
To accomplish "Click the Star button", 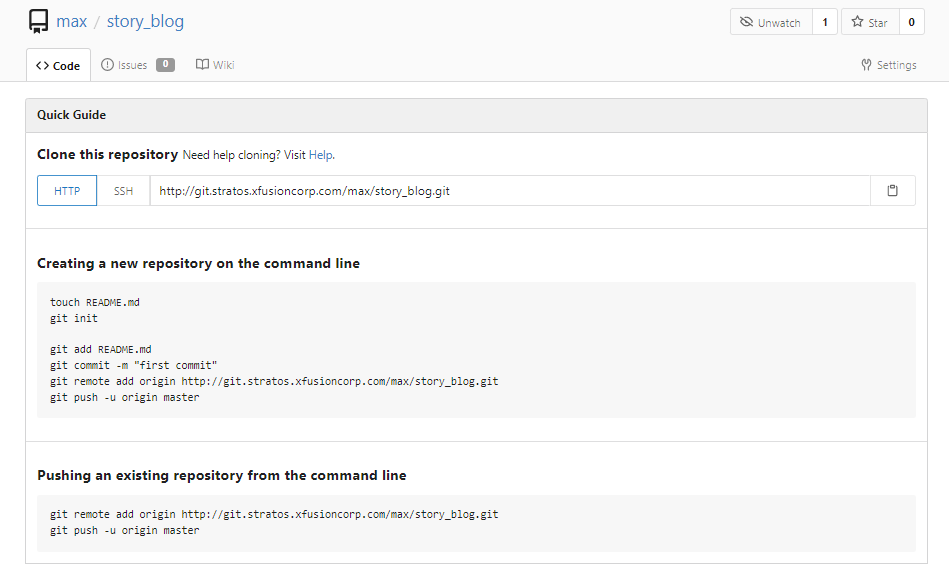I will (870, 22).
